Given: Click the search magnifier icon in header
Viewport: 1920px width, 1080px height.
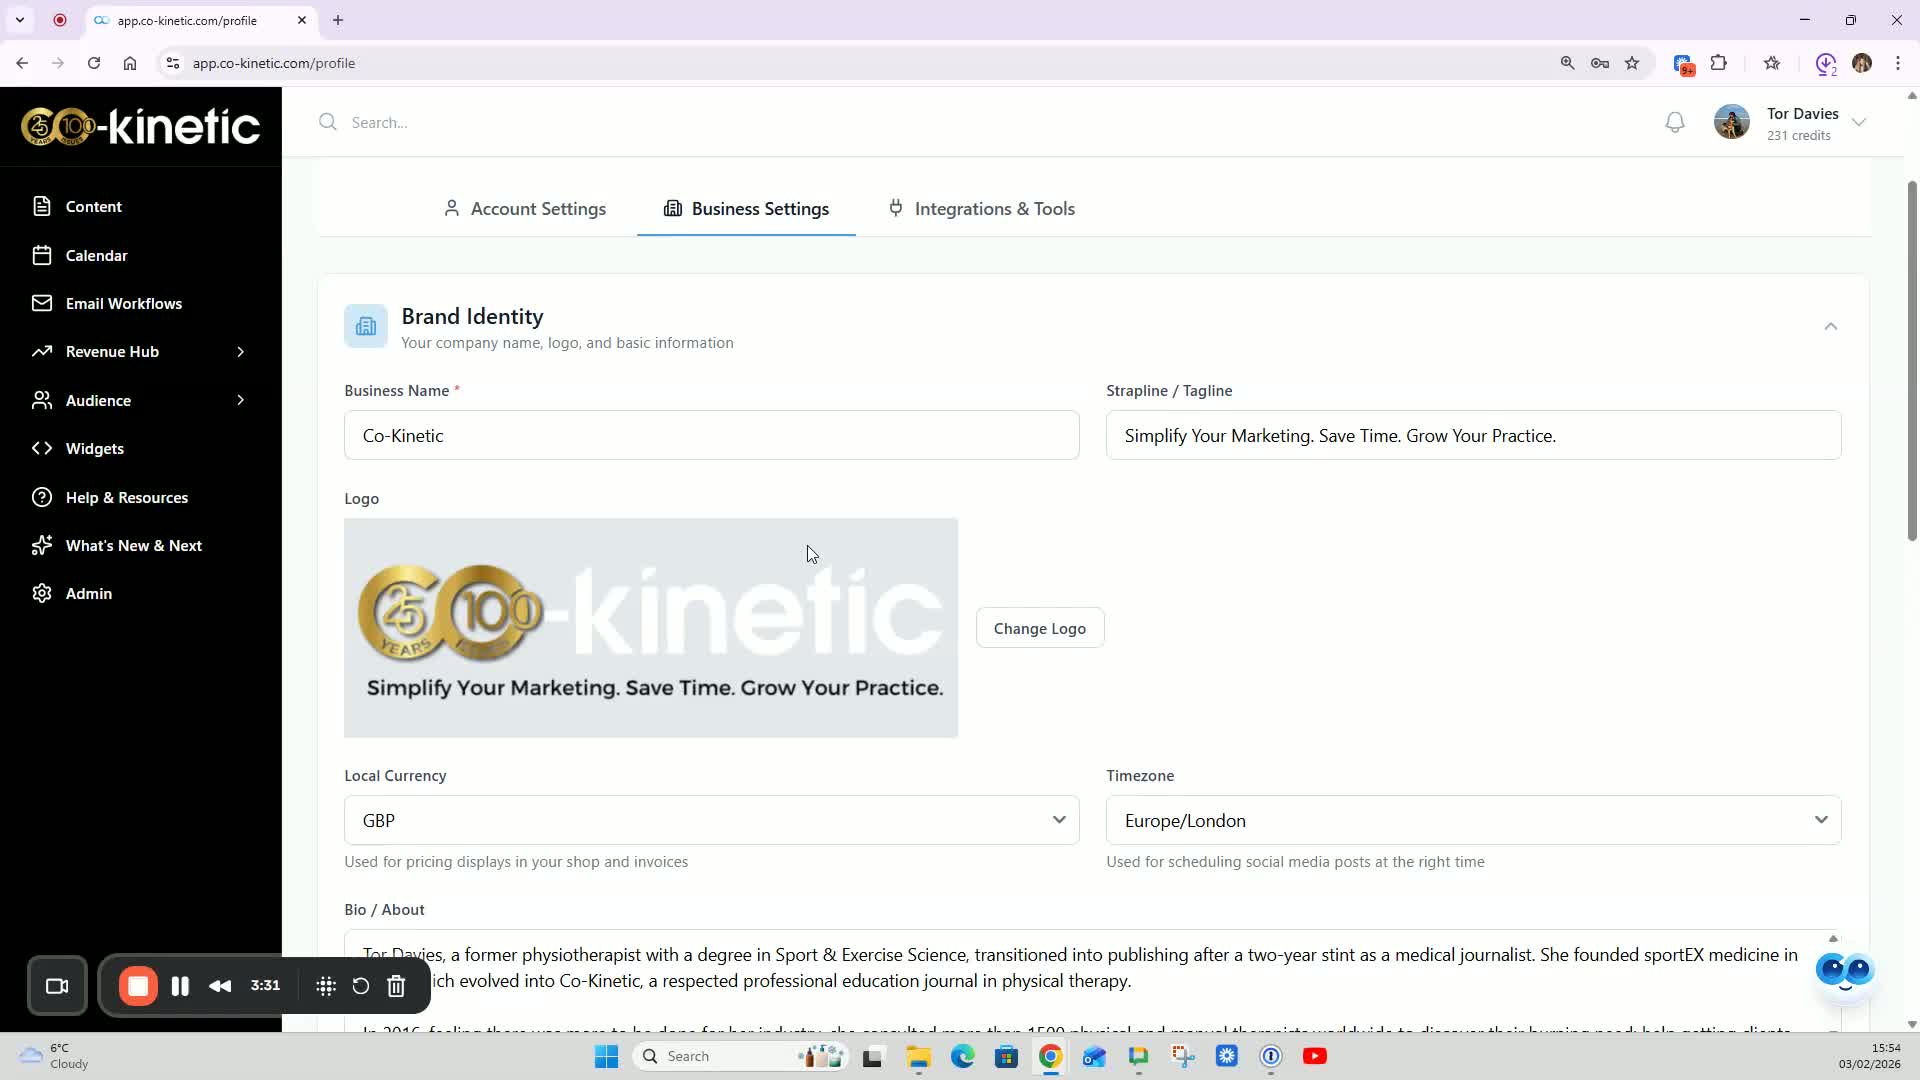Looking at the screenshot, I should 328,122.
